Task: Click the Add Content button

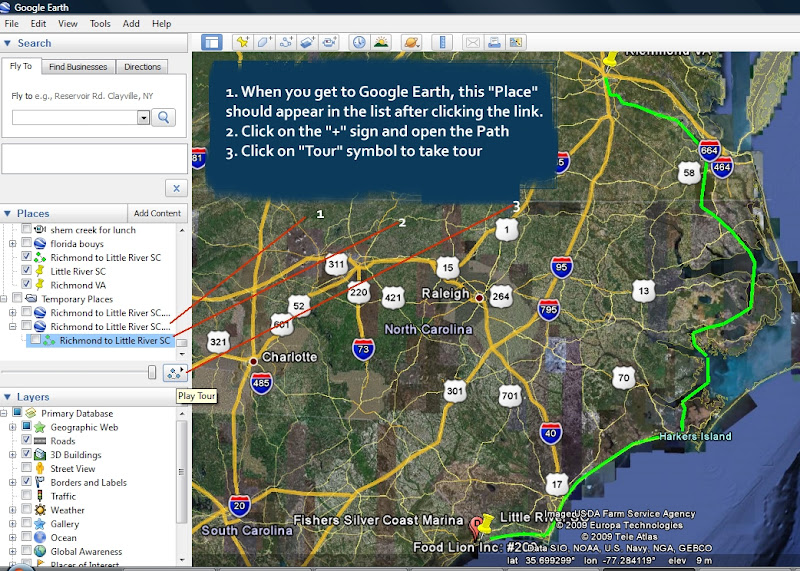Action: pos(157,213)
